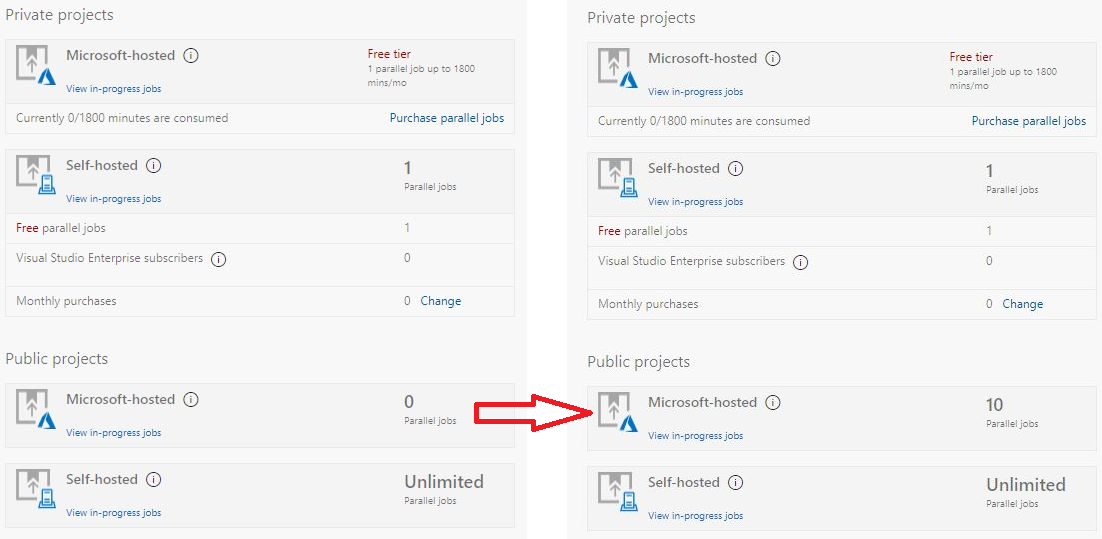1102x539 pixels.
Task: Select 'Visual Studio Enterprise subscribers' label, left screenshot
Action: point(110,258)
